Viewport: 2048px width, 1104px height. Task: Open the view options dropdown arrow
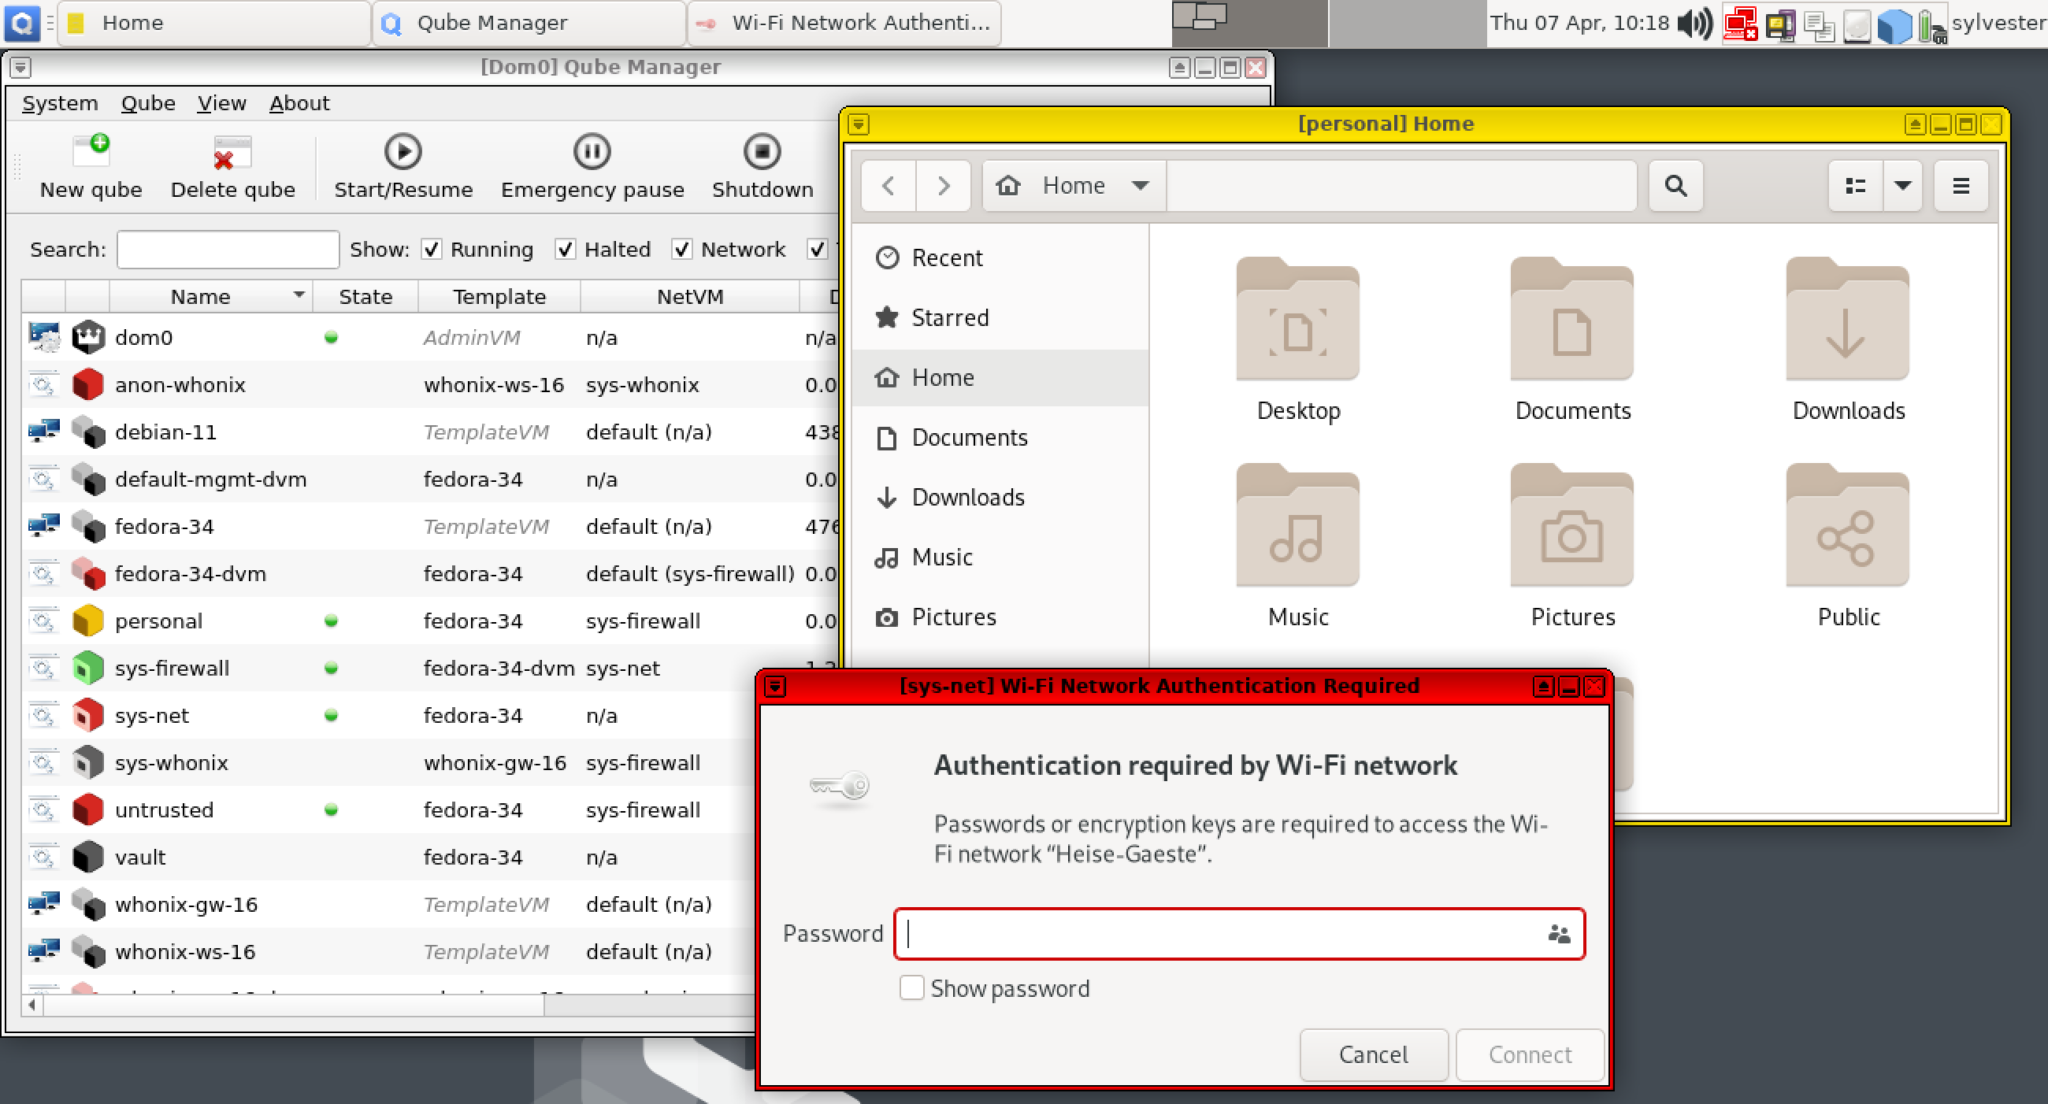(1902, 186)
